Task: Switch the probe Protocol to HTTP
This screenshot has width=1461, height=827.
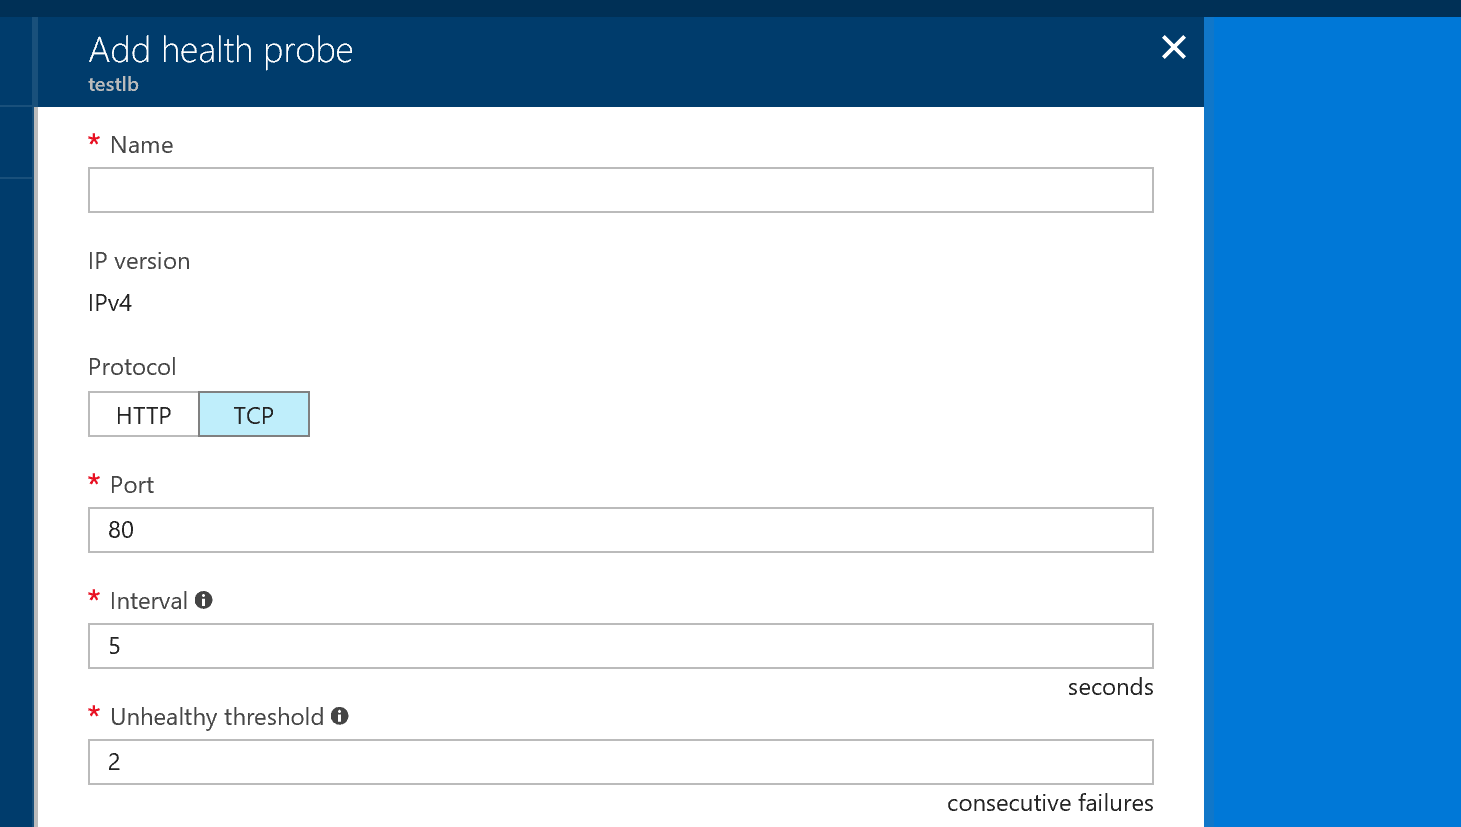Action: [143, 413]
